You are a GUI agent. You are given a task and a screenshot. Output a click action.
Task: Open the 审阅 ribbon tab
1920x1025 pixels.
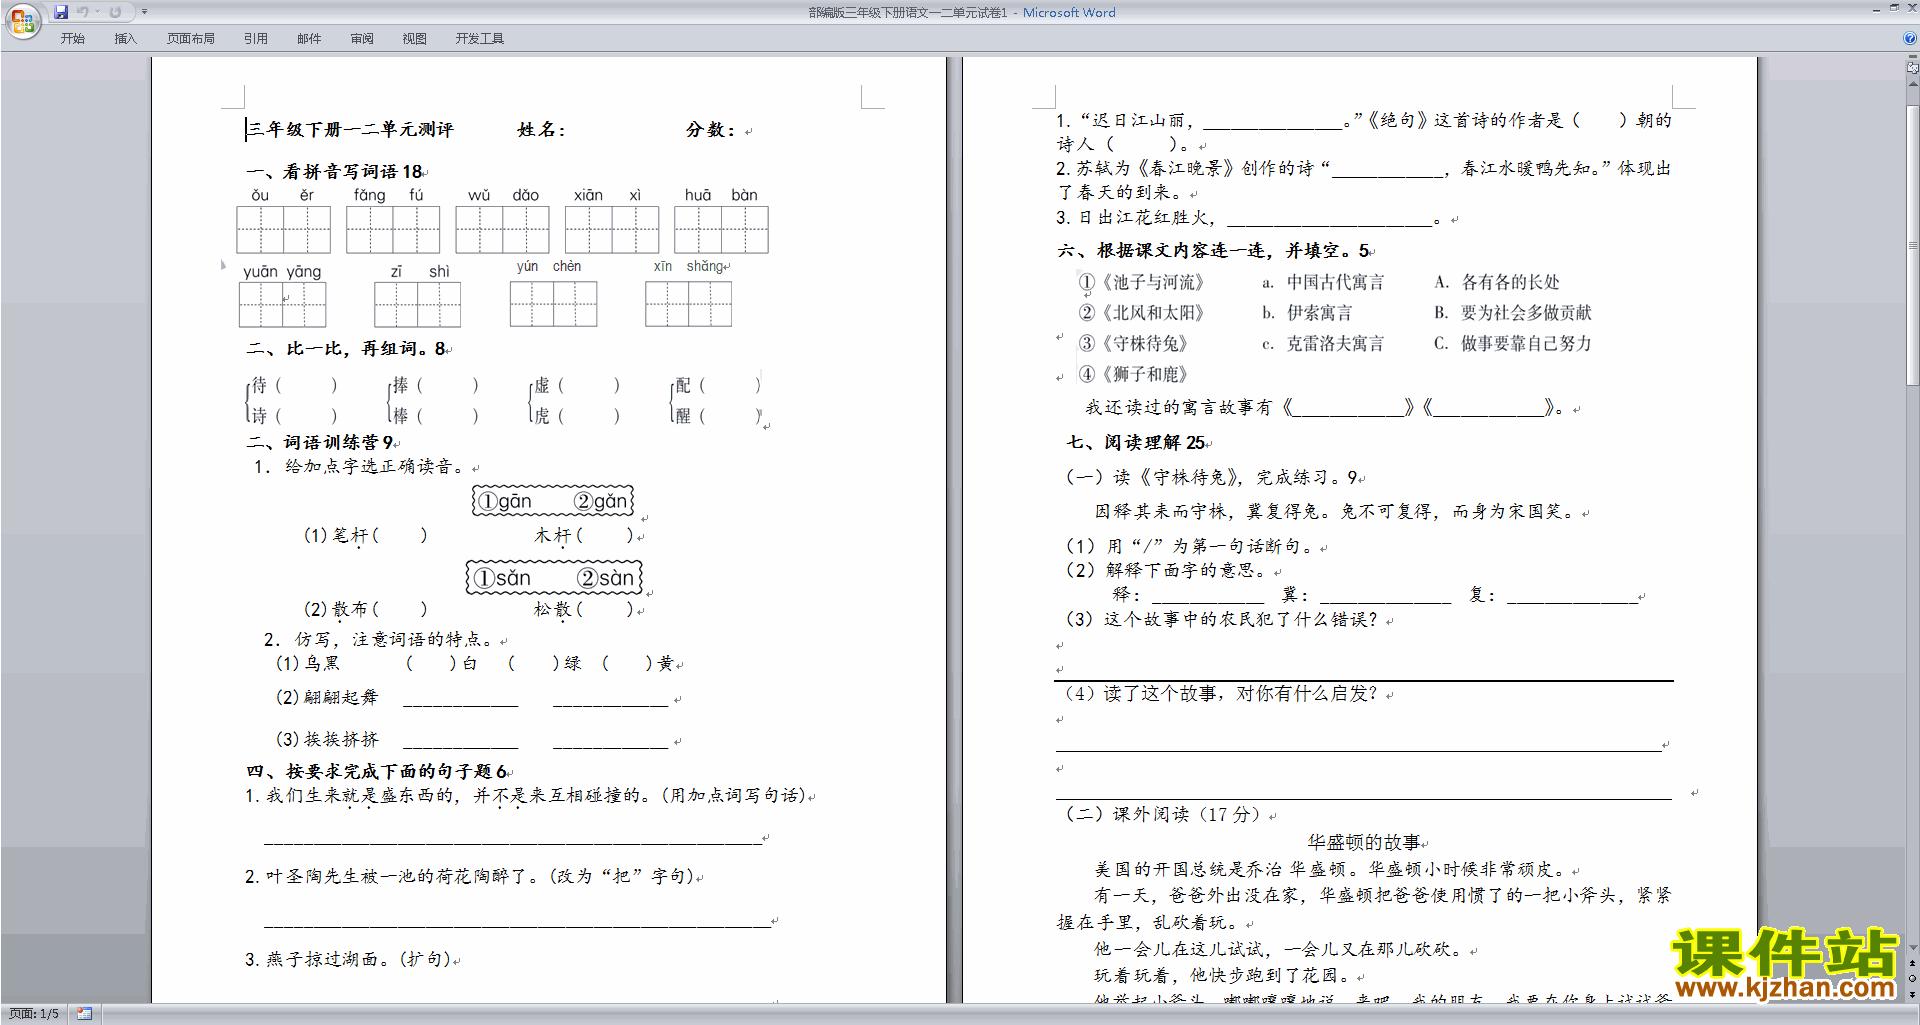click(x=362, y=39)
